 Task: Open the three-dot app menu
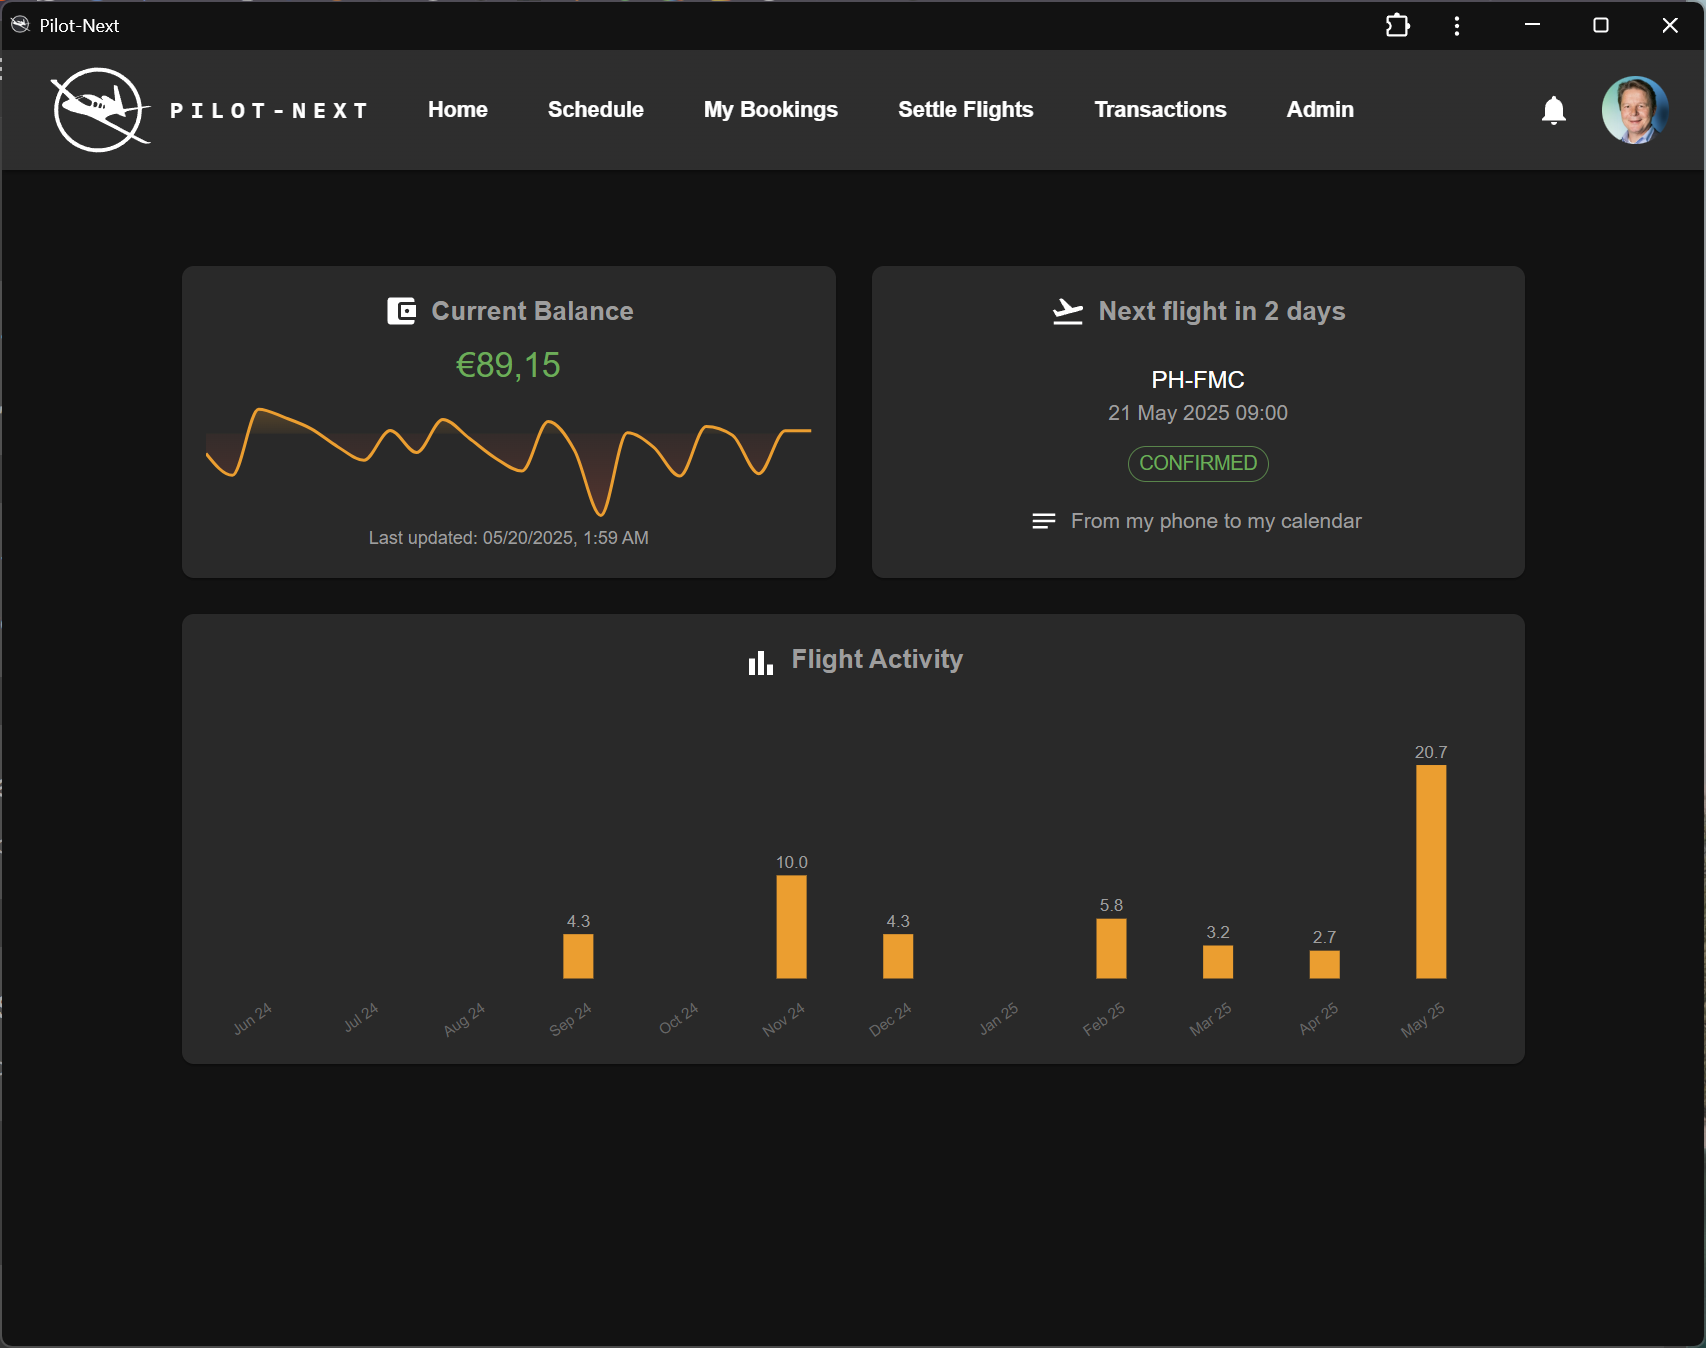pyautogui.click(x=1456, y=25)
